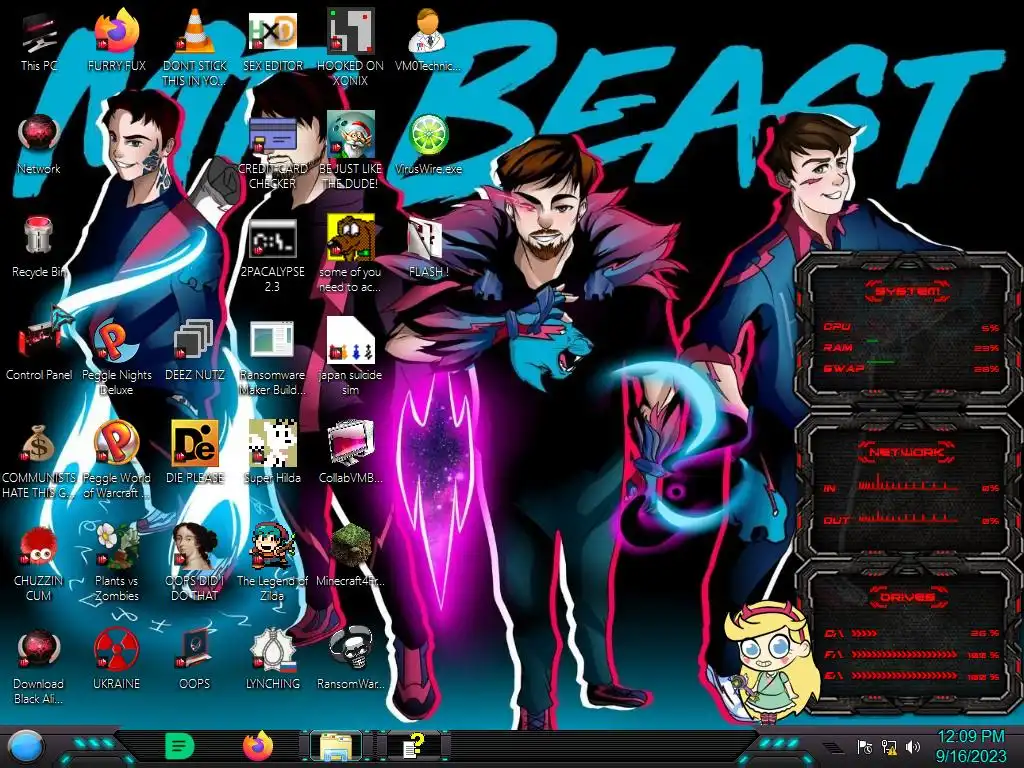Launch Super Hilda game icon
Screen dimensions: 1024x768
(272, 454)
